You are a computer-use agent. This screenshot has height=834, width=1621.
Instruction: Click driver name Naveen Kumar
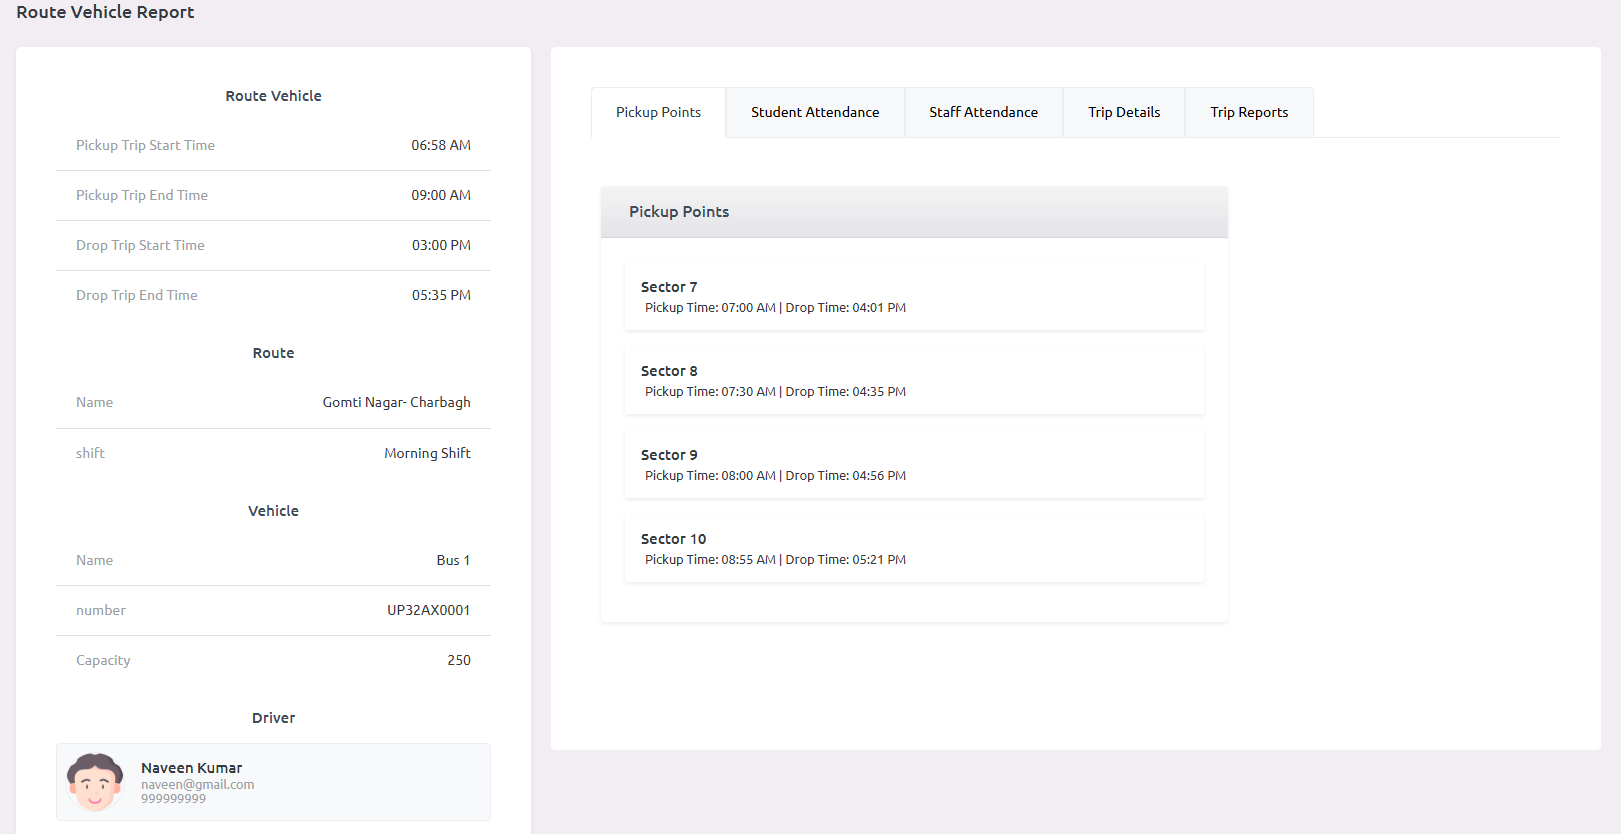191,768
